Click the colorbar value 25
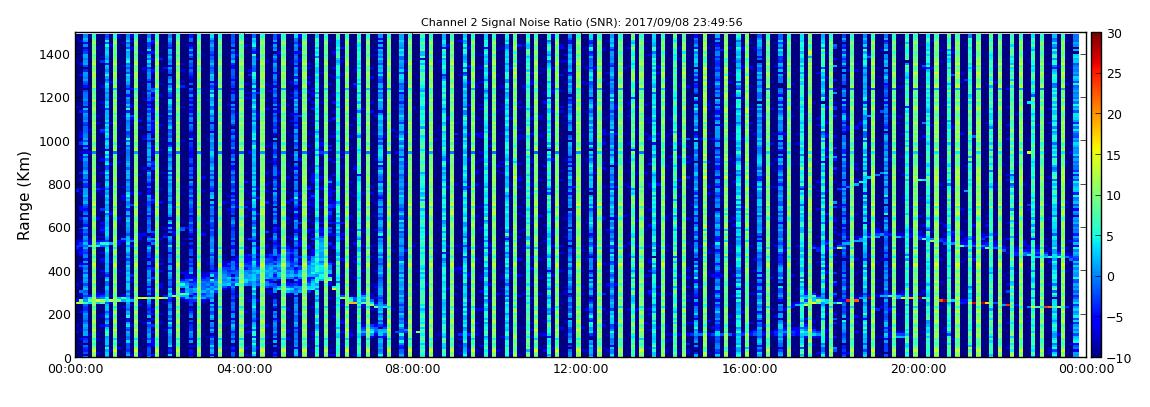Image resolution: width=1150 pixels, height=407 pixels. (x=1114, y=73)
